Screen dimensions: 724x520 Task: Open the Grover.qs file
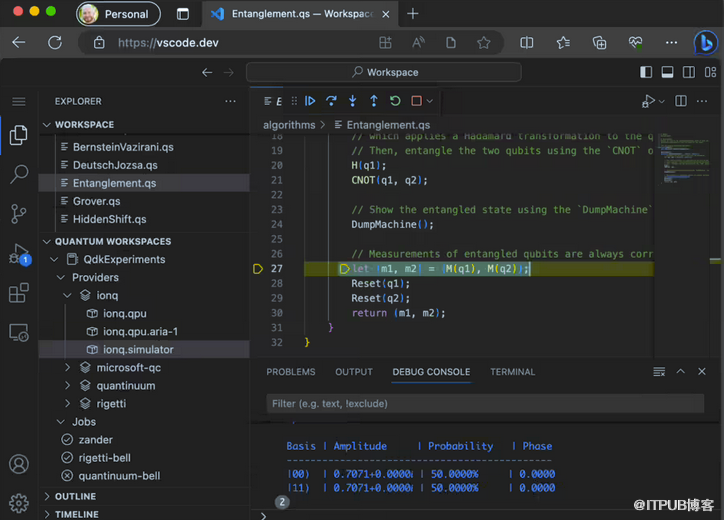pos(97,201)
